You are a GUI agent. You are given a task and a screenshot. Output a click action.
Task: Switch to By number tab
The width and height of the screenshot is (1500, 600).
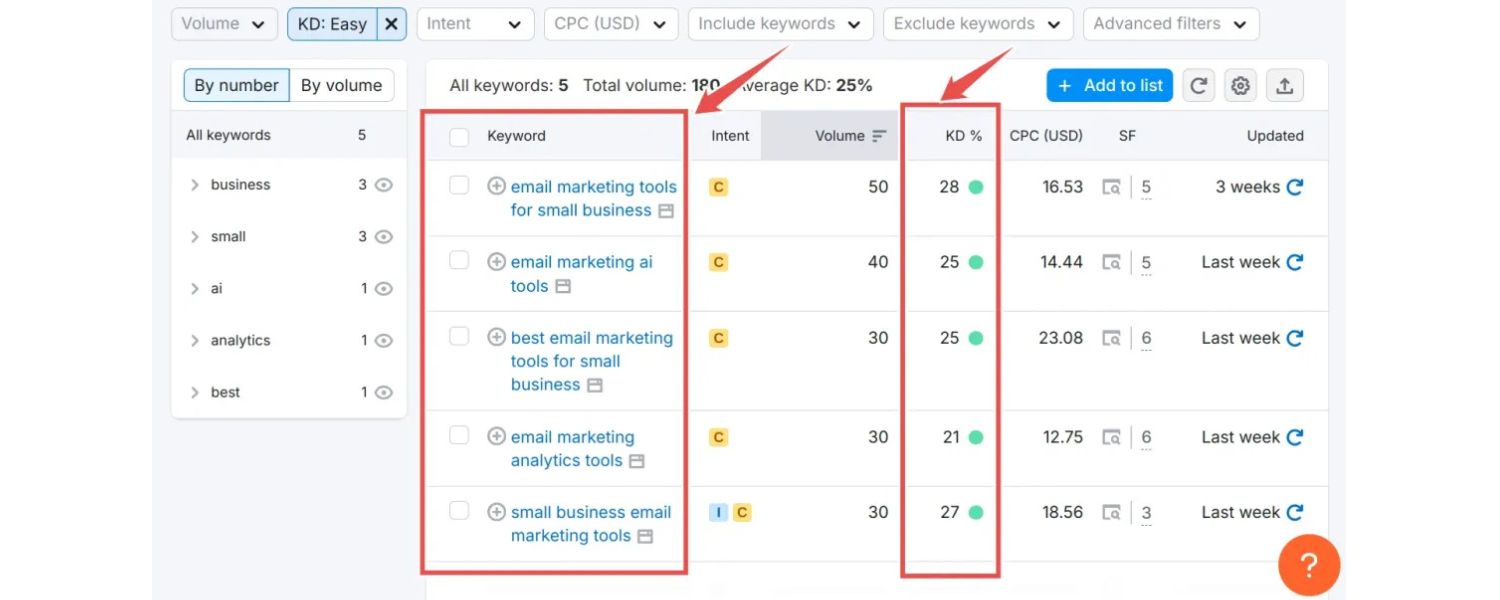coord(237,85)
